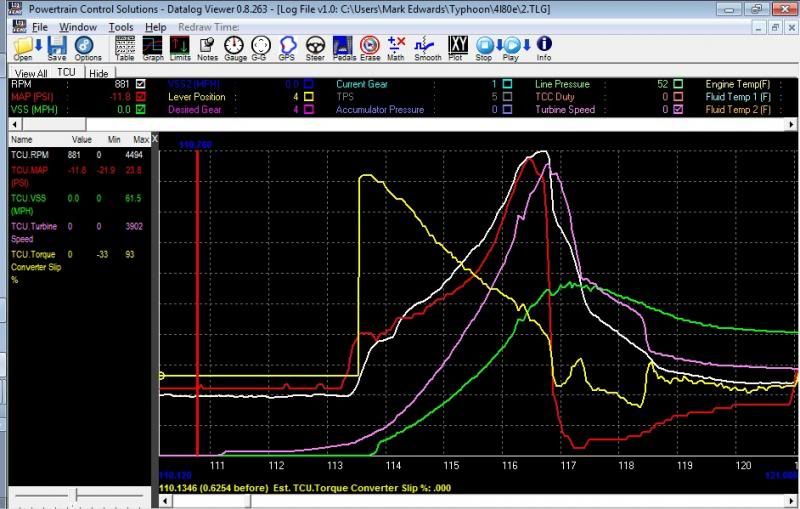Enable the Line Pressure checkbox
Image resolution: width=800 pixels, height=509 pixels.
point(678,84)
